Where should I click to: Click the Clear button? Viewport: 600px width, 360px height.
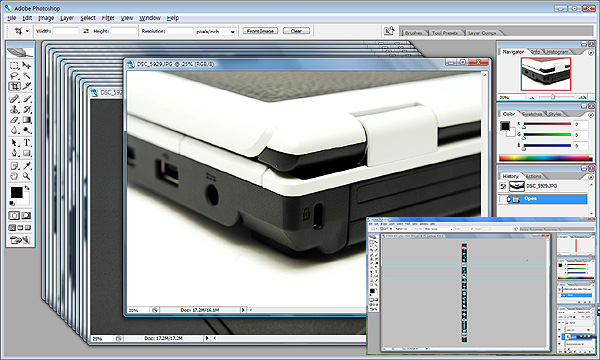tap(296, 31)
